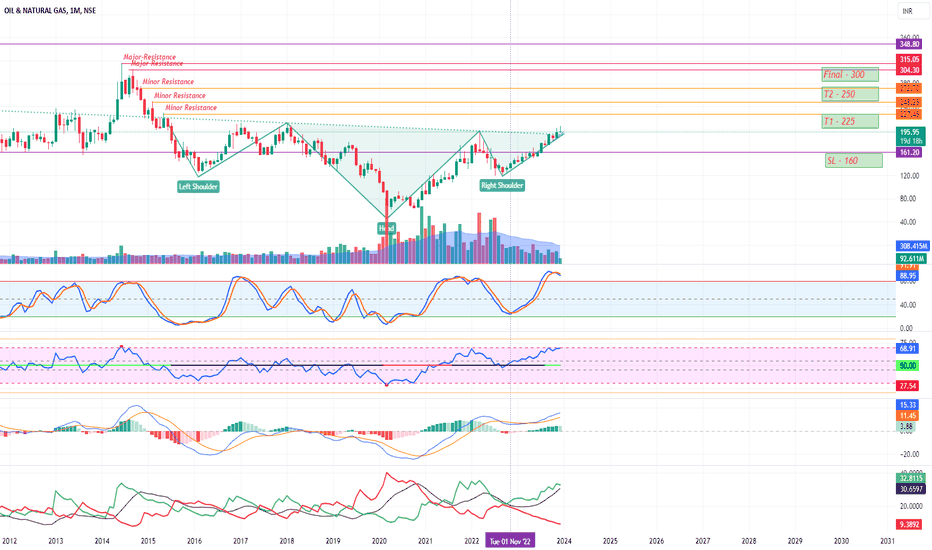Click the RSI value label 68.91
Viewport: 932px width, 550px height.
click(x=908, y=348)
